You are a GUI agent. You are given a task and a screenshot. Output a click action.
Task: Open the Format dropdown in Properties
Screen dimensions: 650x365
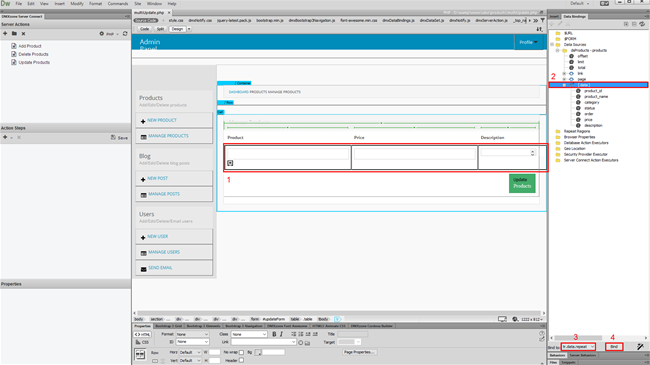coord(192,334)
